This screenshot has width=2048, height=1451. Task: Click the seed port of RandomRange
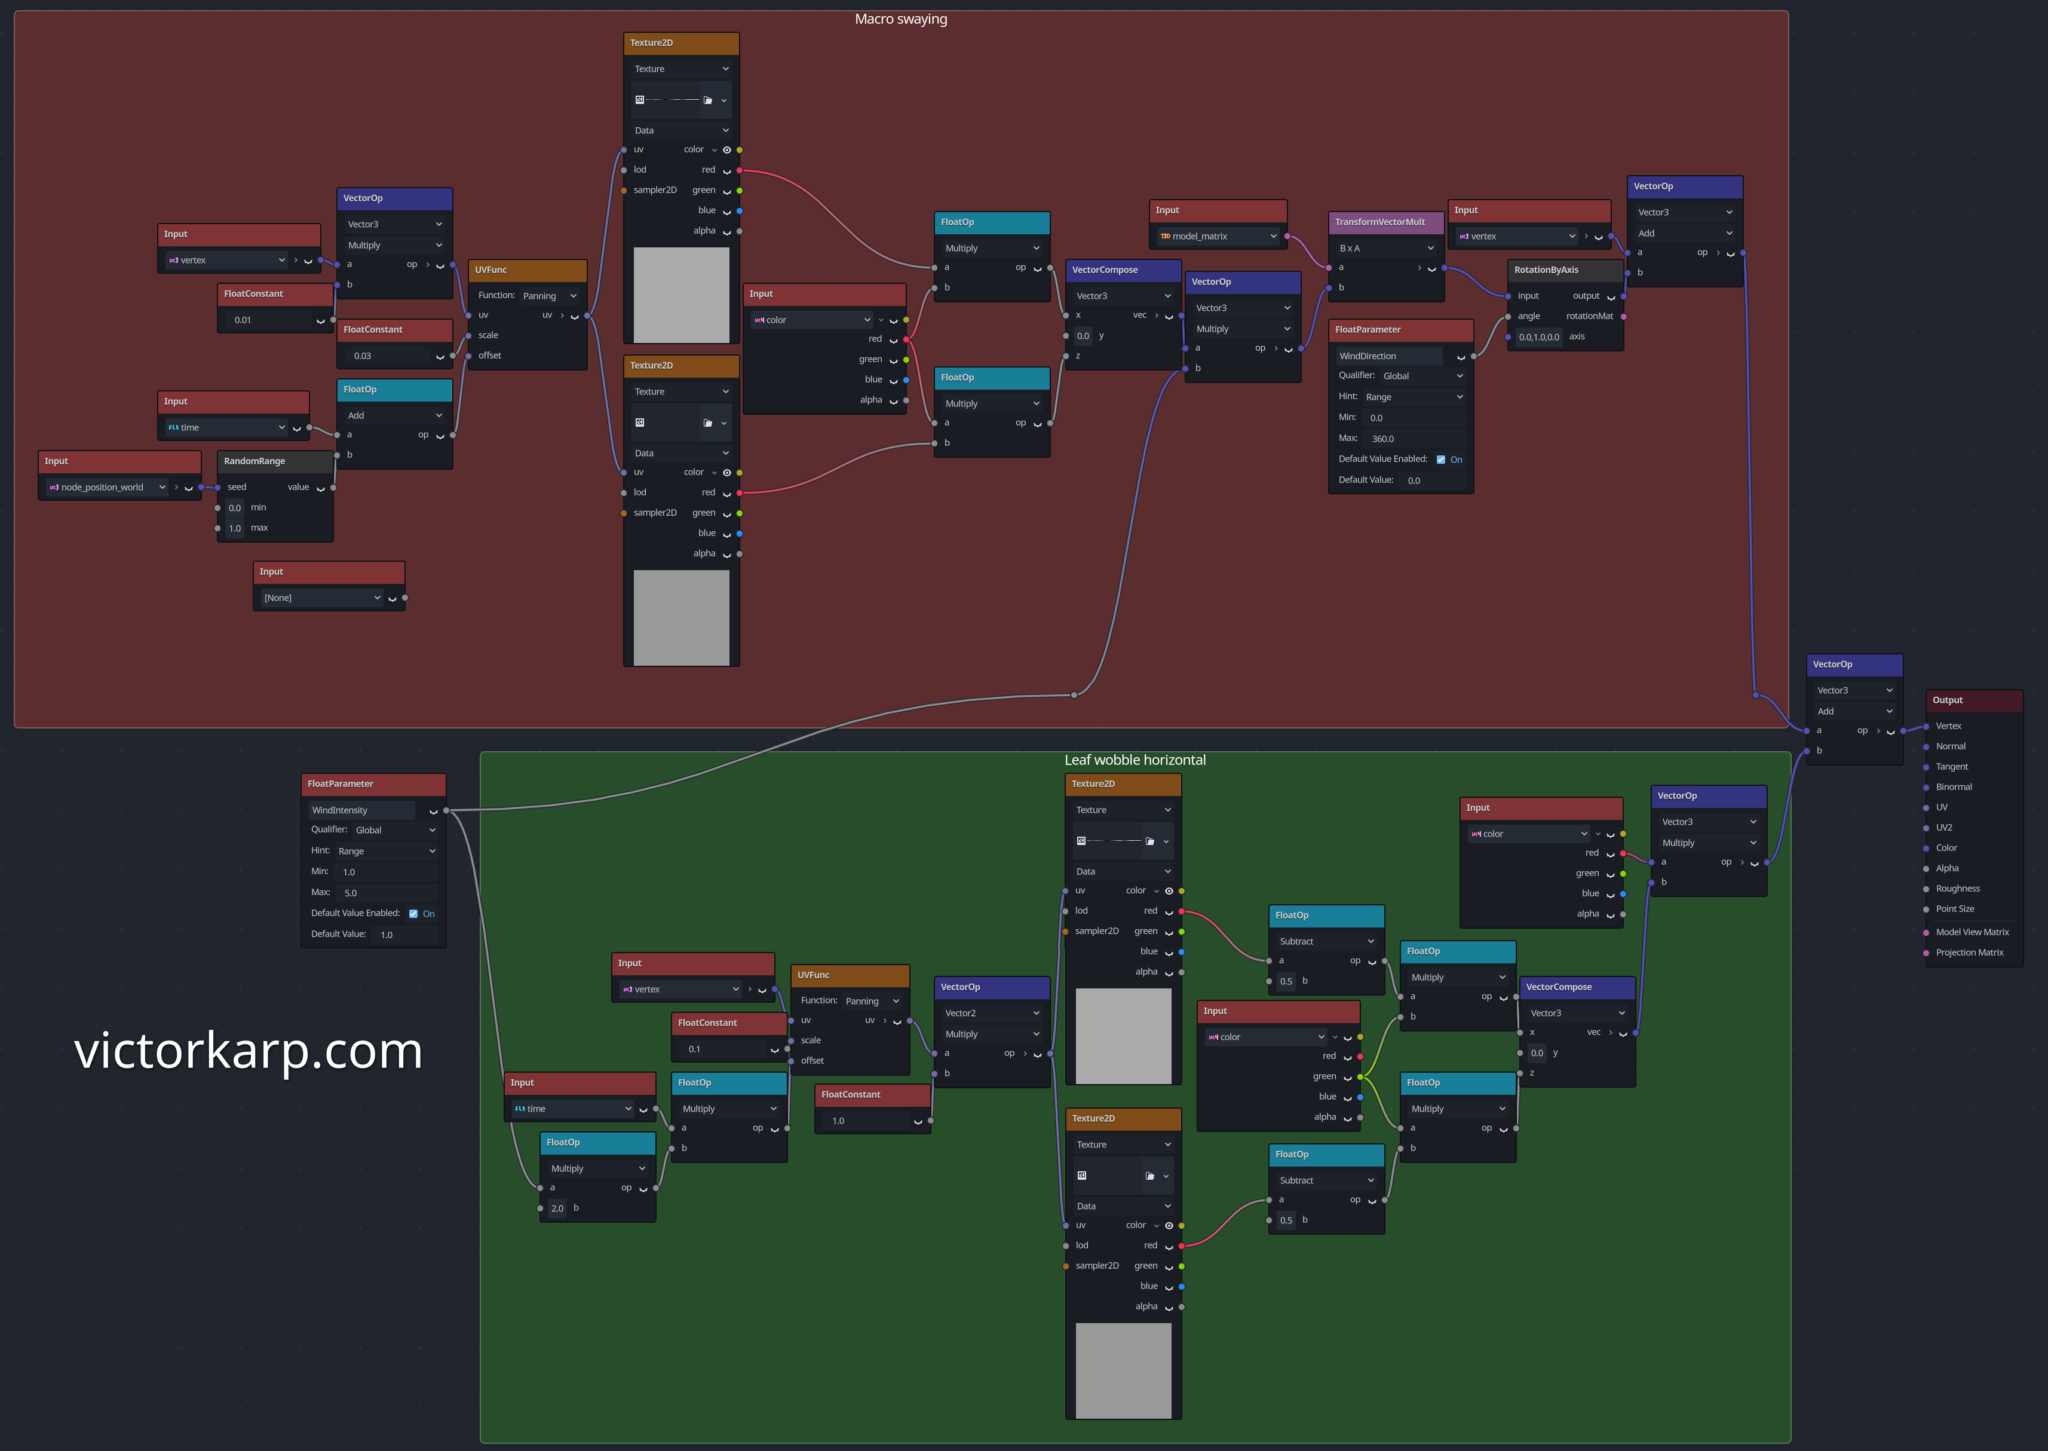[218, 488]
